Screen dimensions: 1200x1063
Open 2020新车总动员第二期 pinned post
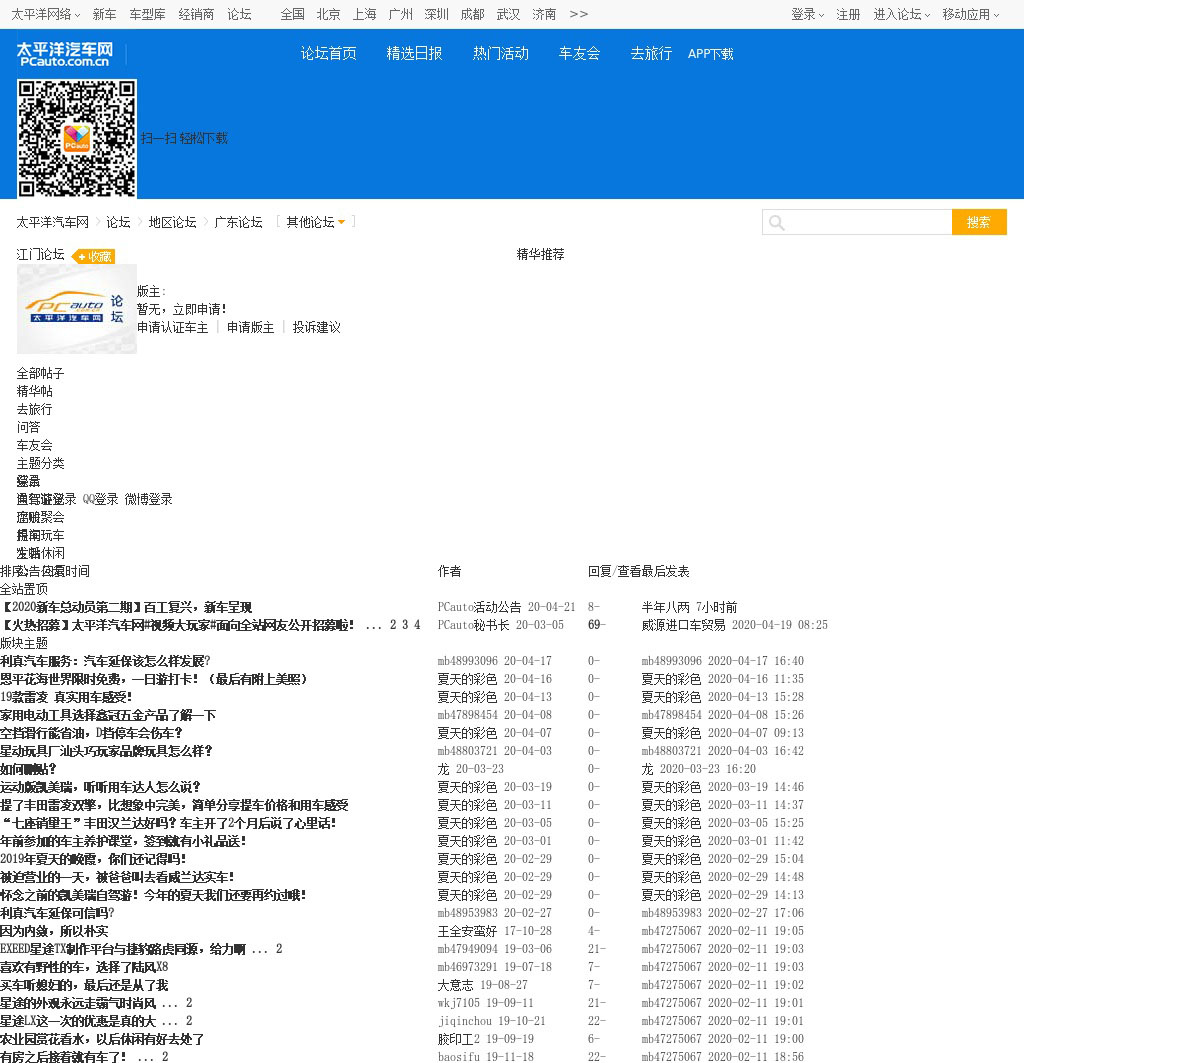point(126,607)
